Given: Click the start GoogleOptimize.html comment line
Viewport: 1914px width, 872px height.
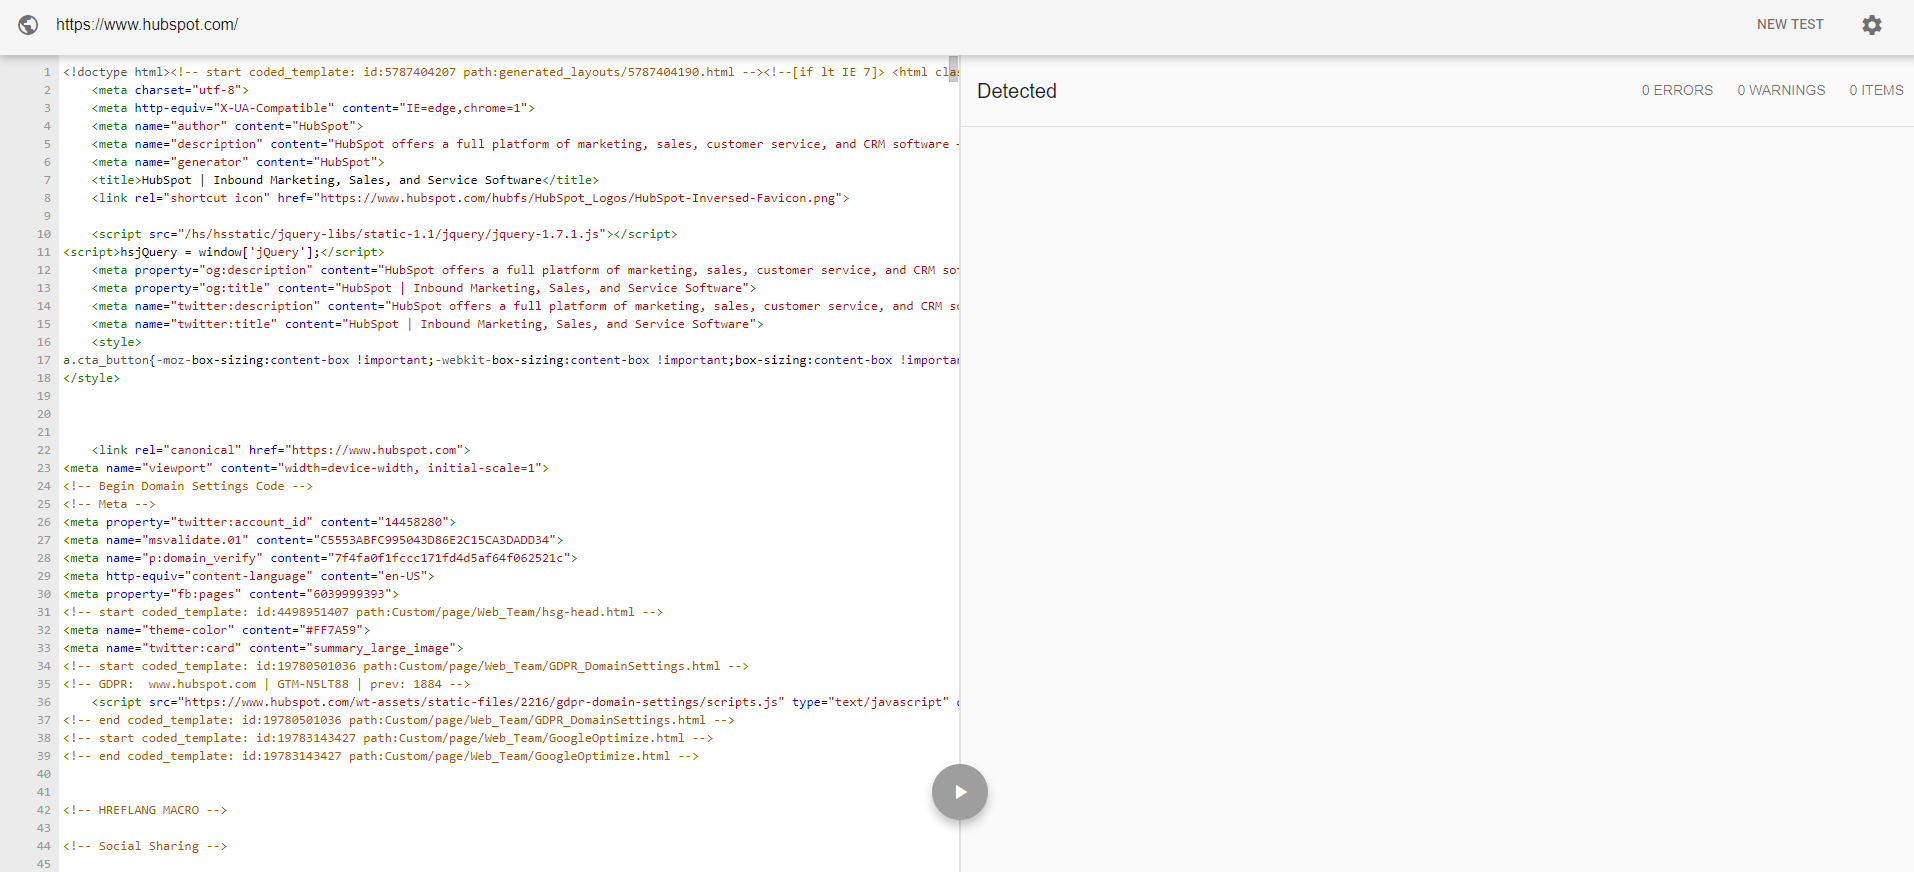Looking at the screenshot, I should 388,738.
